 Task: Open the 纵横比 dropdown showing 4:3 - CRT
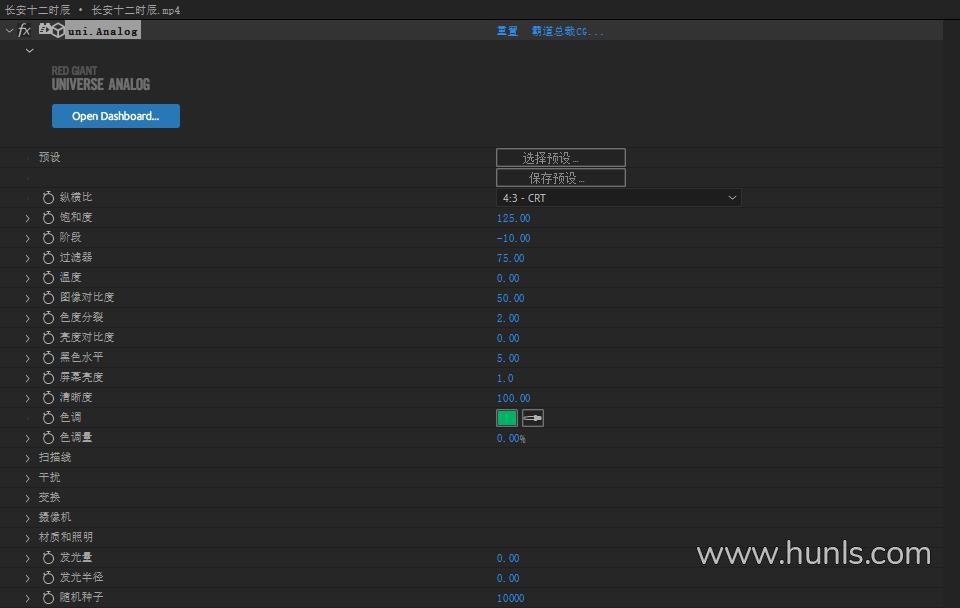click(618, 198)
